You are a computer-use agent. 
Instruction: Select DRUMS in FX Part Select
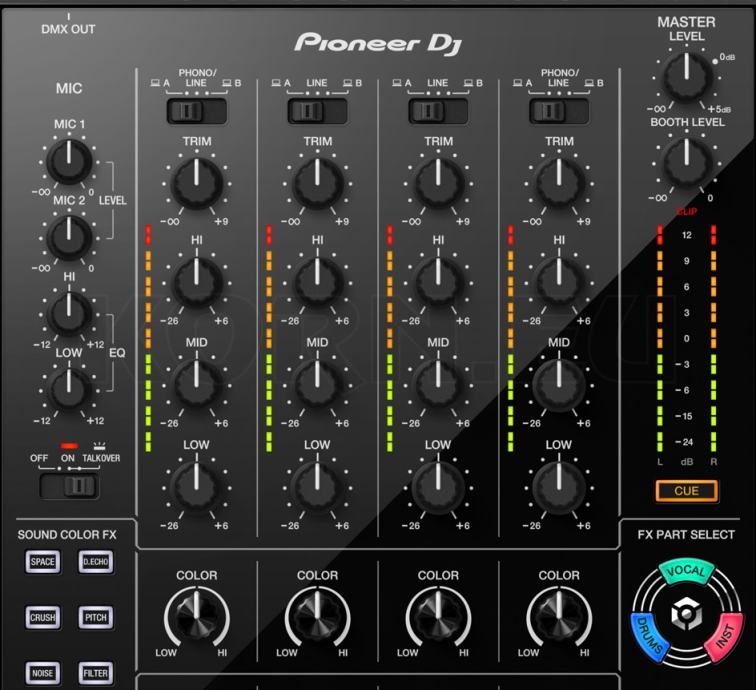coord(649,635)
